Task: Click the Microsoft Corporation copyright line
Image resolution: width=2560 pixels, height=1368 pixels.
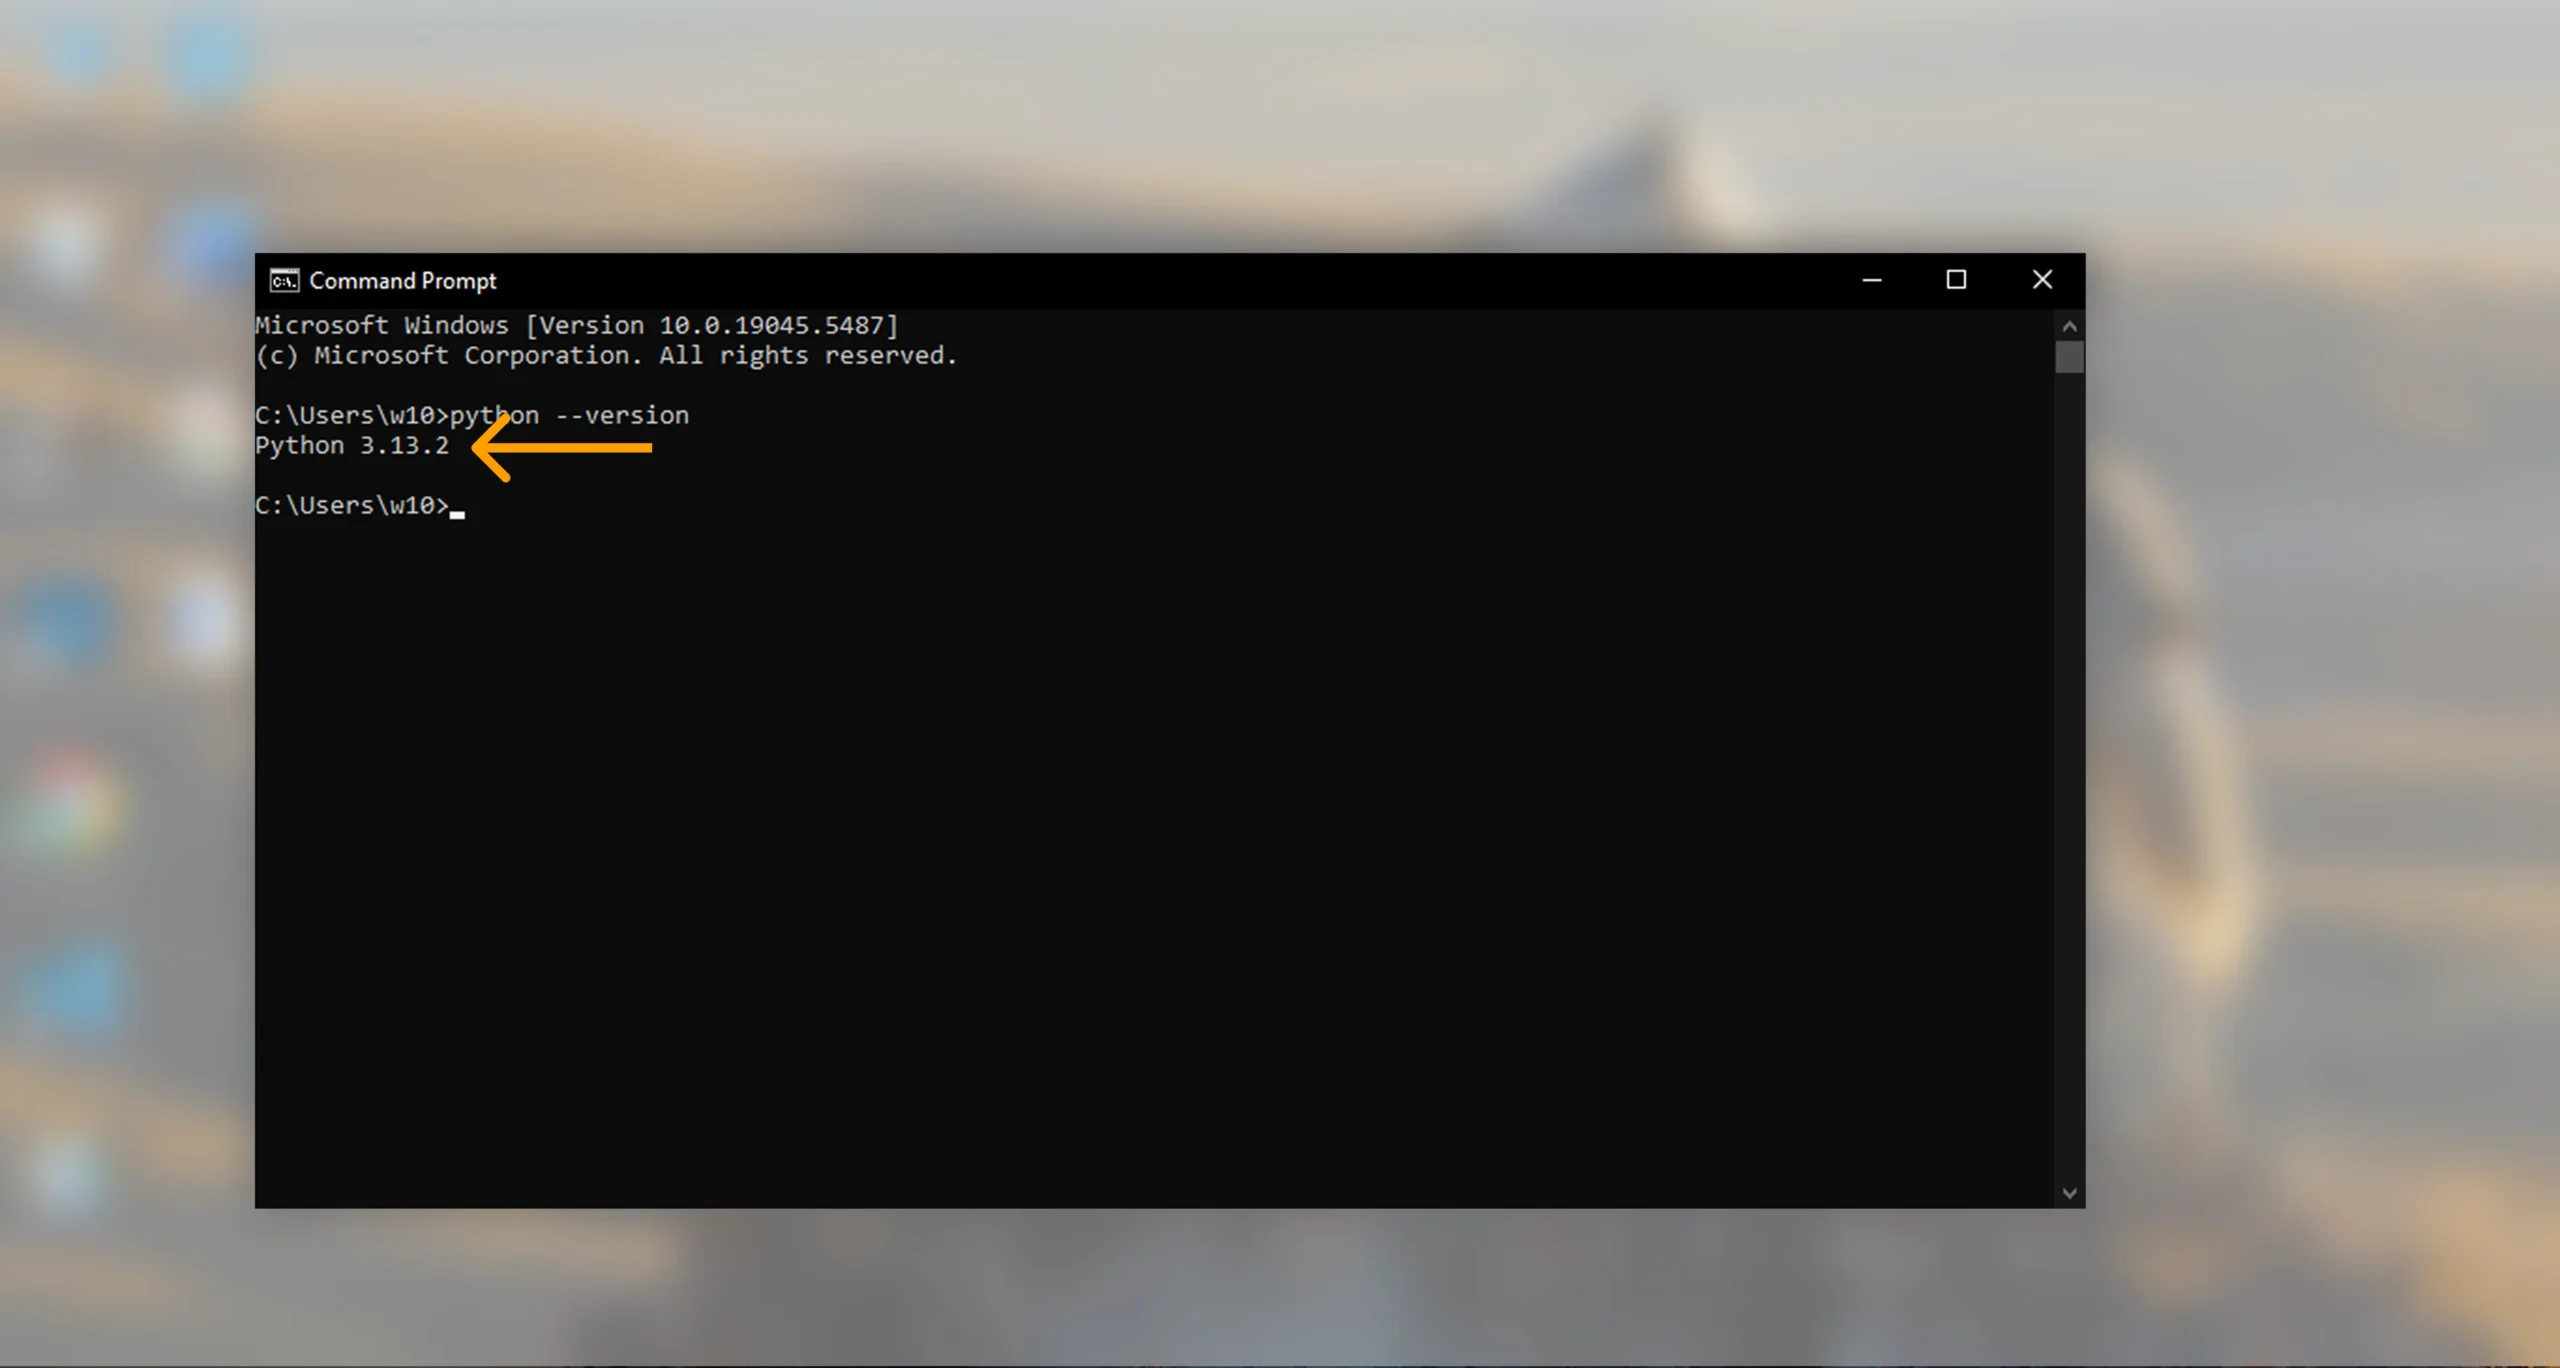Action: 606,356
